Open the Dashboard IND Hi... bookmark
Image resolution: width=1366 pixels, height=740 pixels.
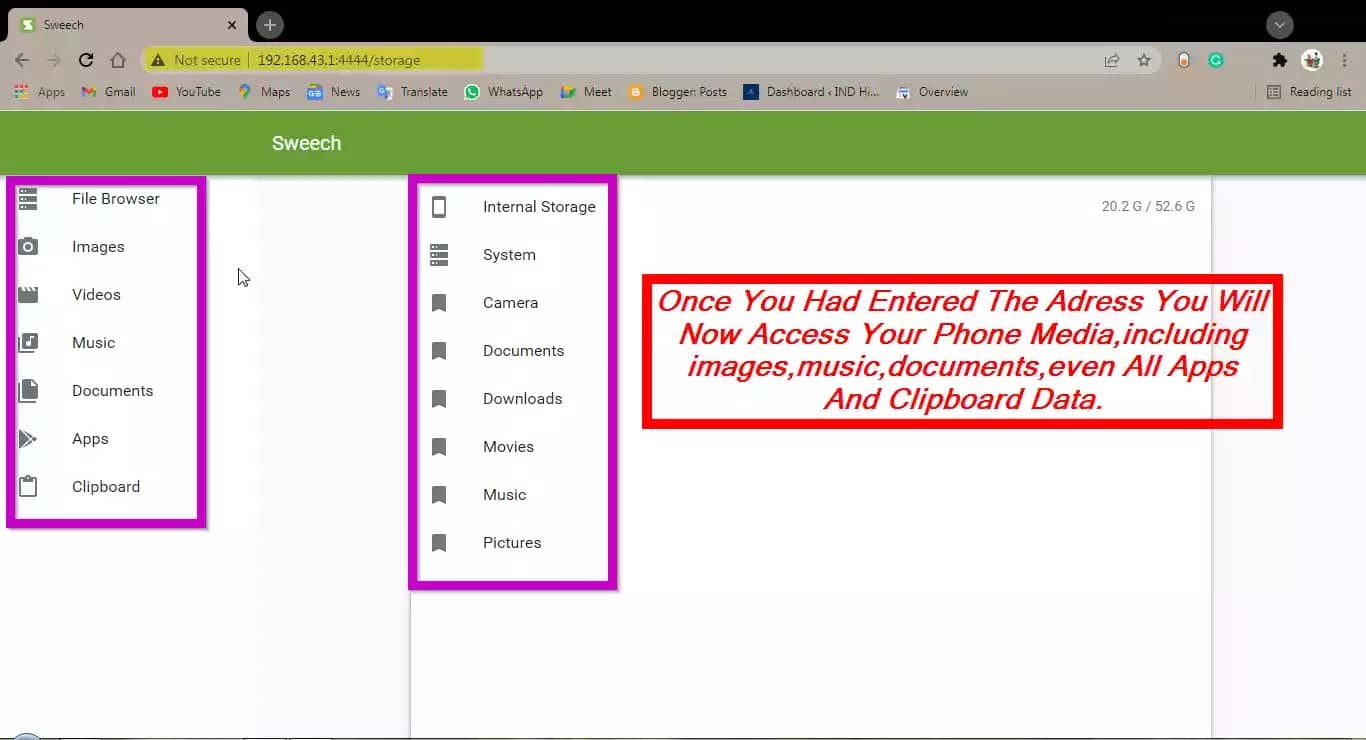(811, 92)
